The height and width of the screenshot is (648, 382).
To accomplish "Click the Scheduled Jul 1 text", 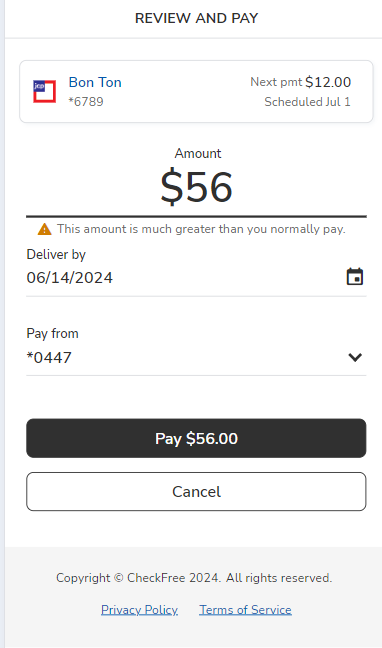I will 308,102.
